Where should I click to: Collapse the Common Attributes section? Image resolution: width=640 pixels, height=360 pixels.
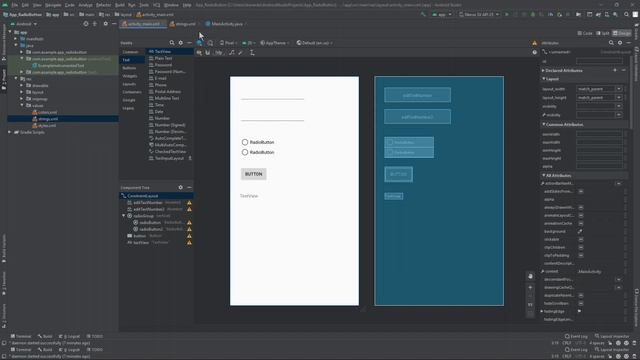click(x=544, y=124)
